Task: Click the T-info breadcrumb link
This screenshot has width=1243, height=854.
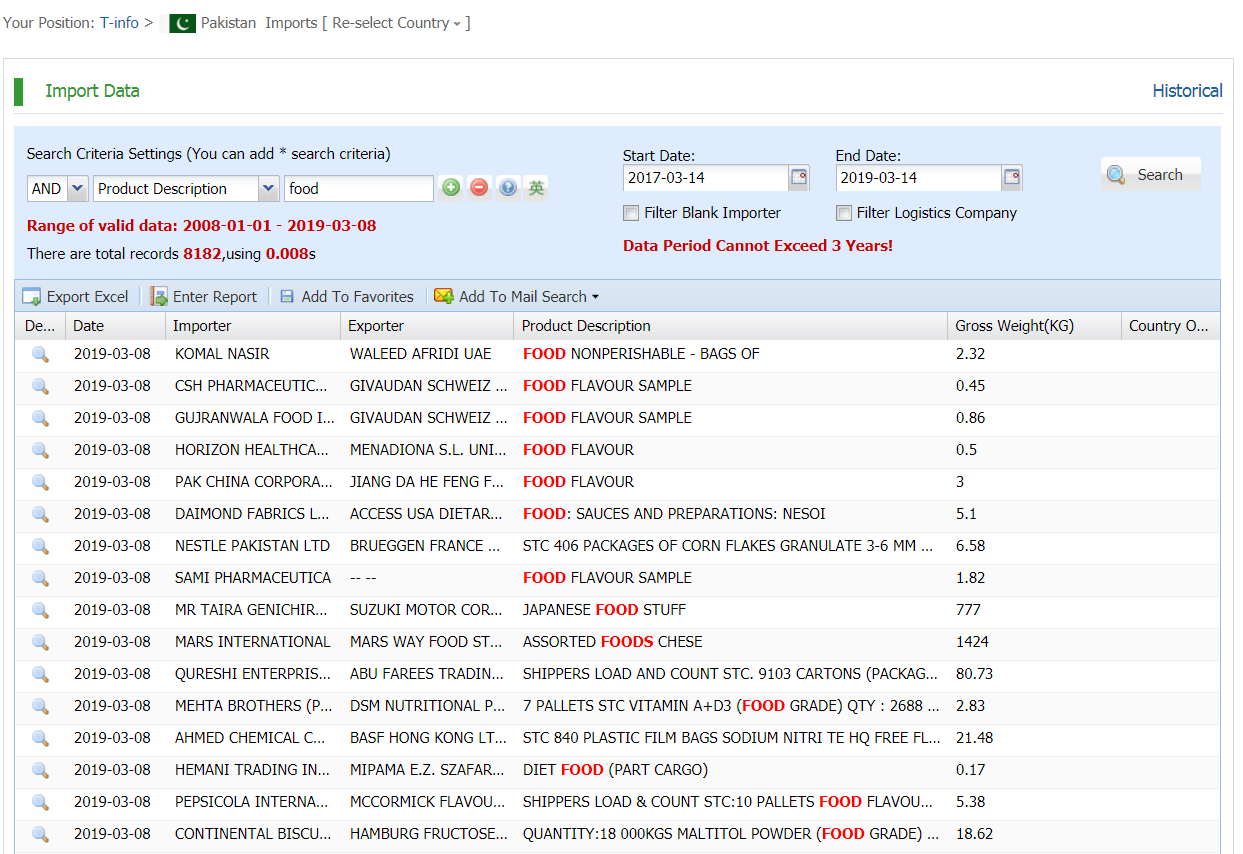Action: (x=119, y=23)
